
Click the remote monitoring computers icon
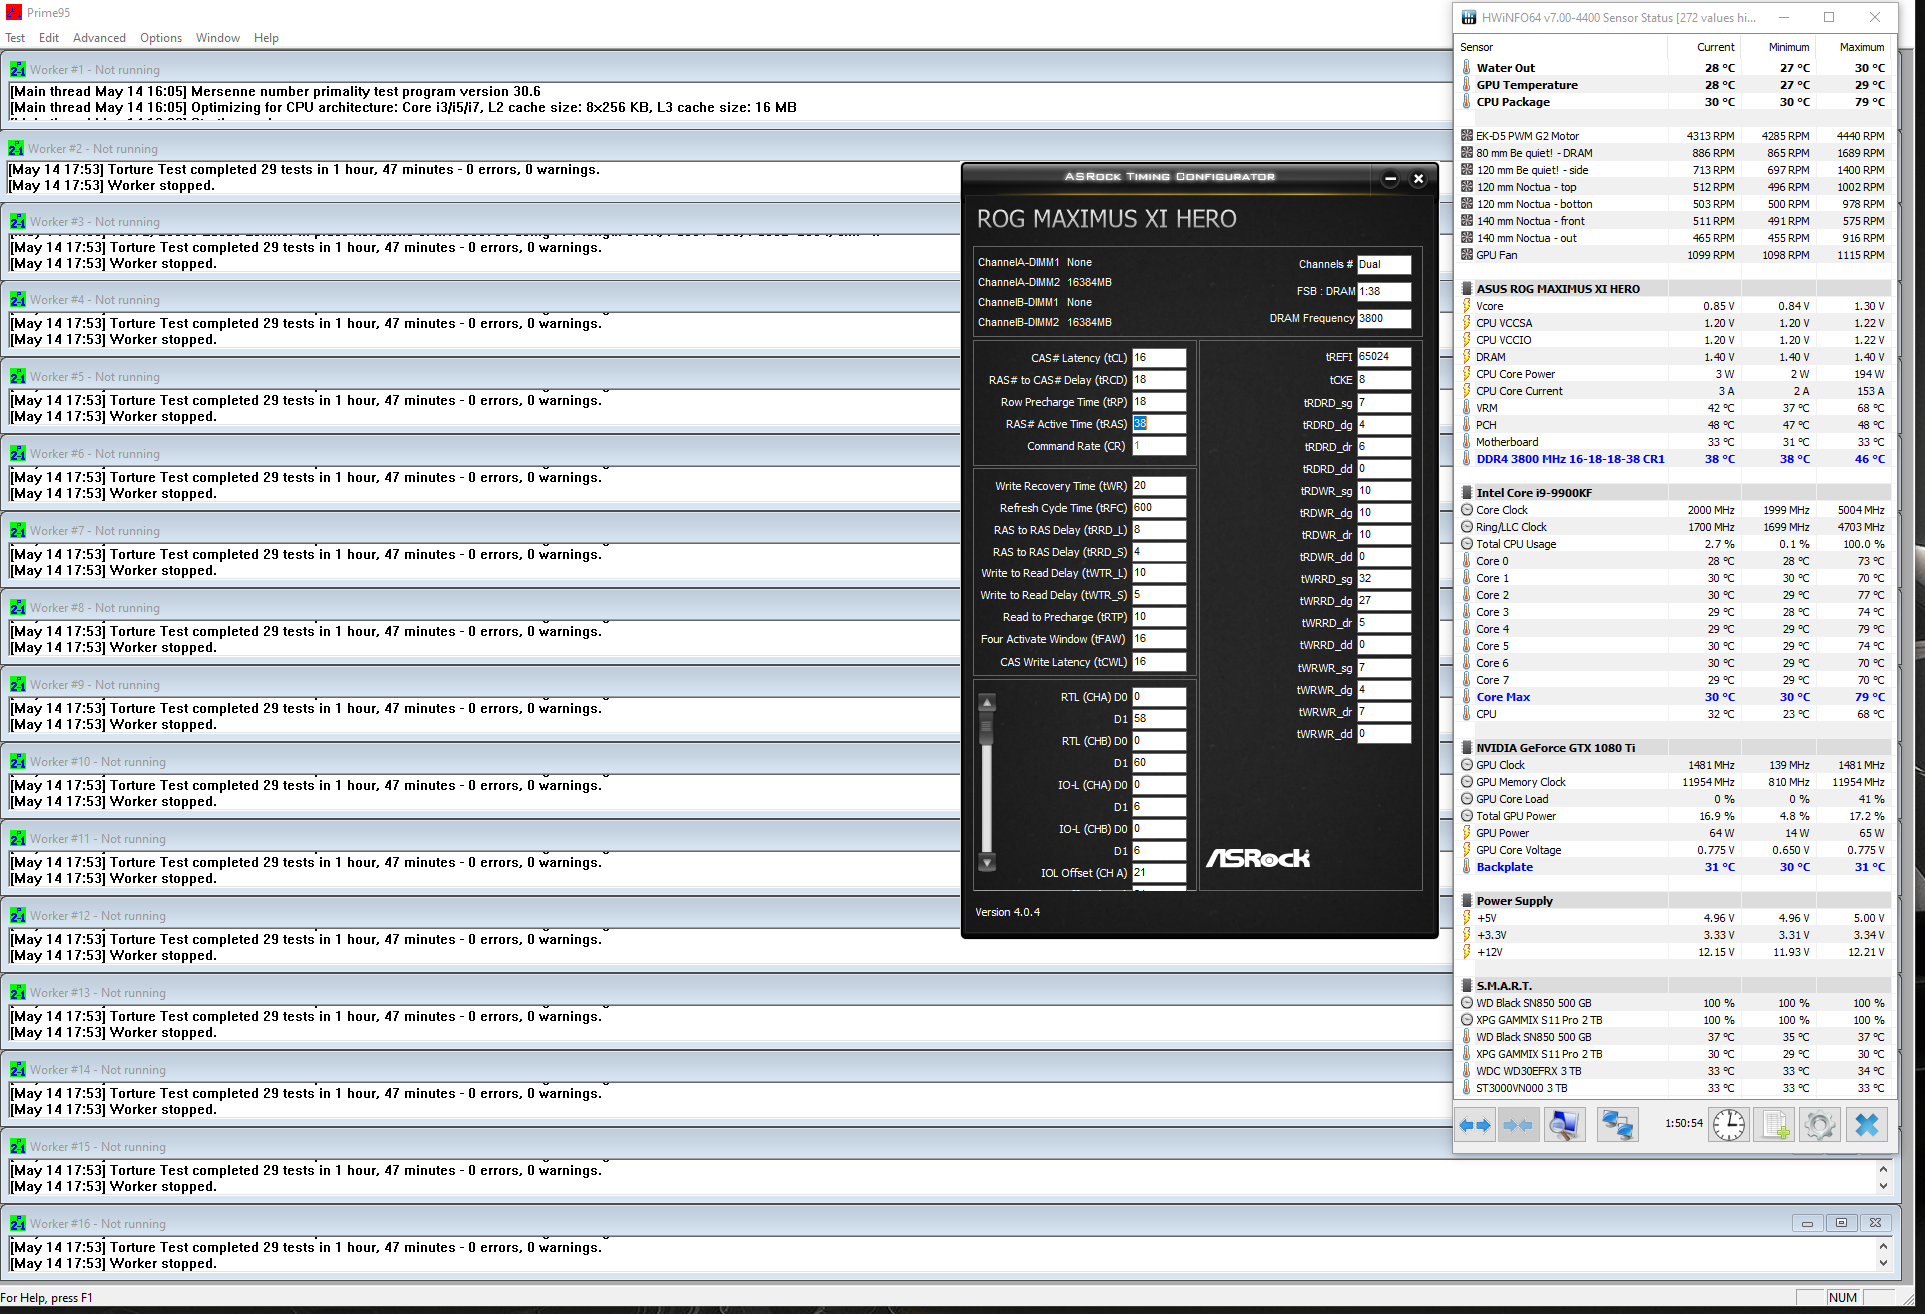coord(1617,1125)
